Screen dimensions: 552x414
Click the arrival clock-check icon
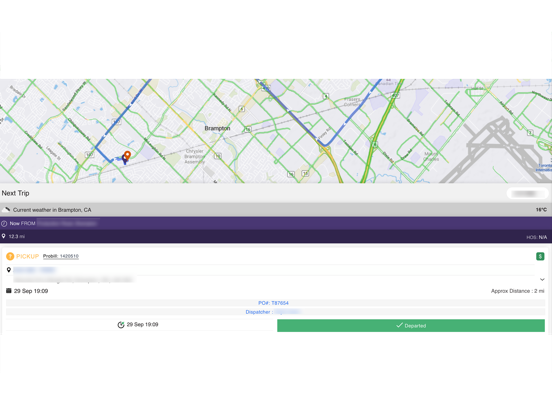pyautogui.click(x=121, y=325)
